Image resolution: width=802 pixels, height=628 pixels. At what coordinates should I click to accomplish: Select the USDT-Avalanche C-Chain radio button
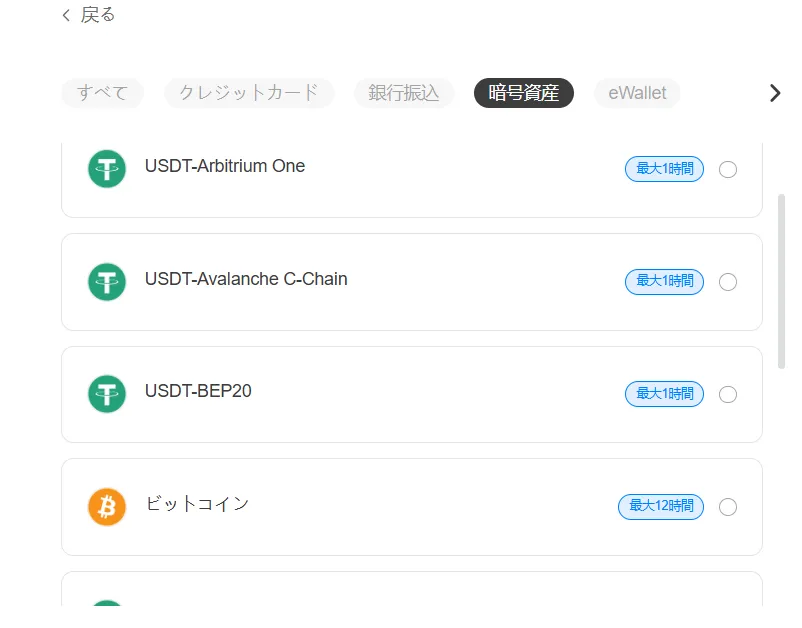[728, 282]
